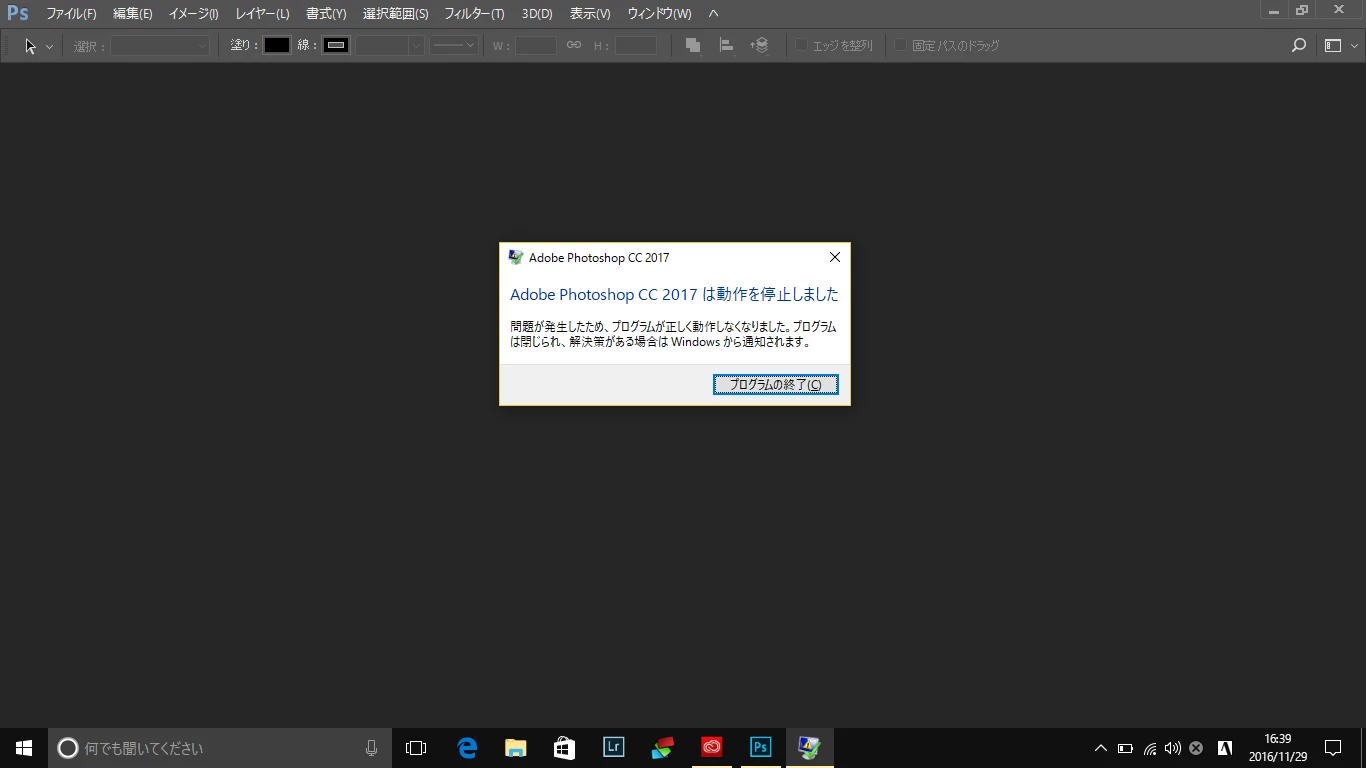Open the 選択範囲(S) menu
The height and width of the screenshot is (768, 1366).
click(395, 14)
